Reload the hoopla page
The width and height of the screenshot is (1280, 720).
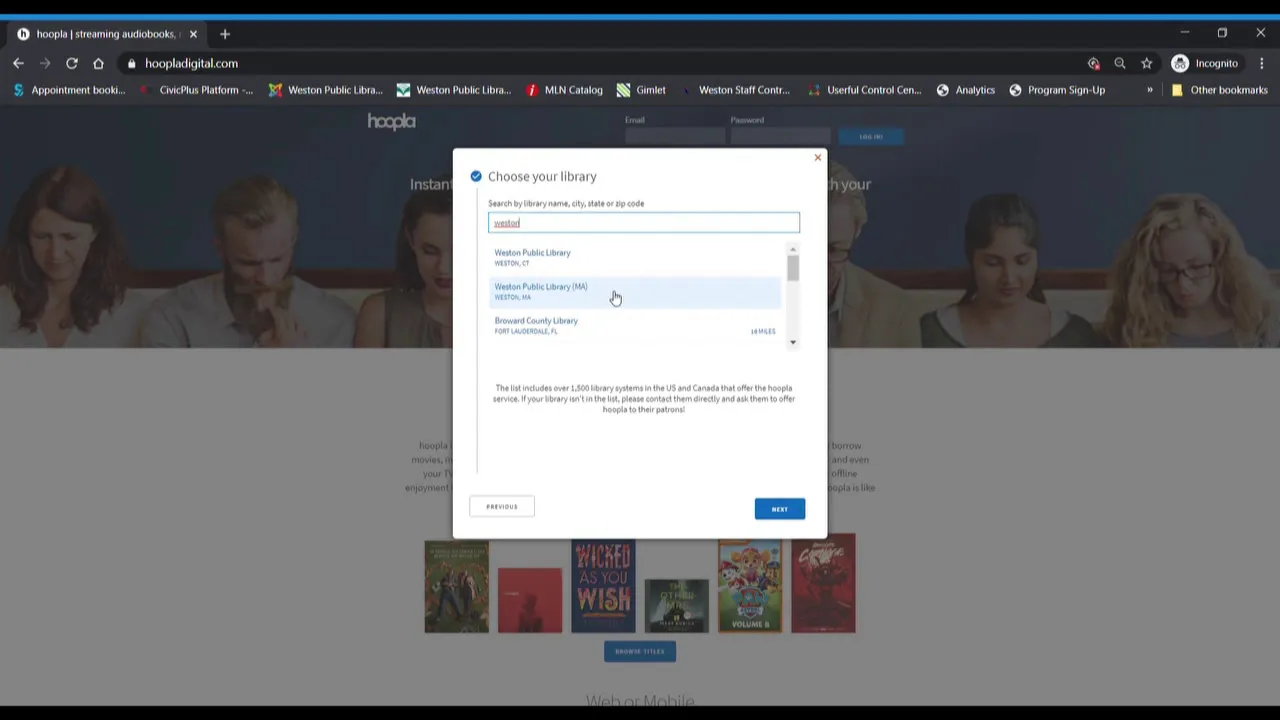click(72, 63)
